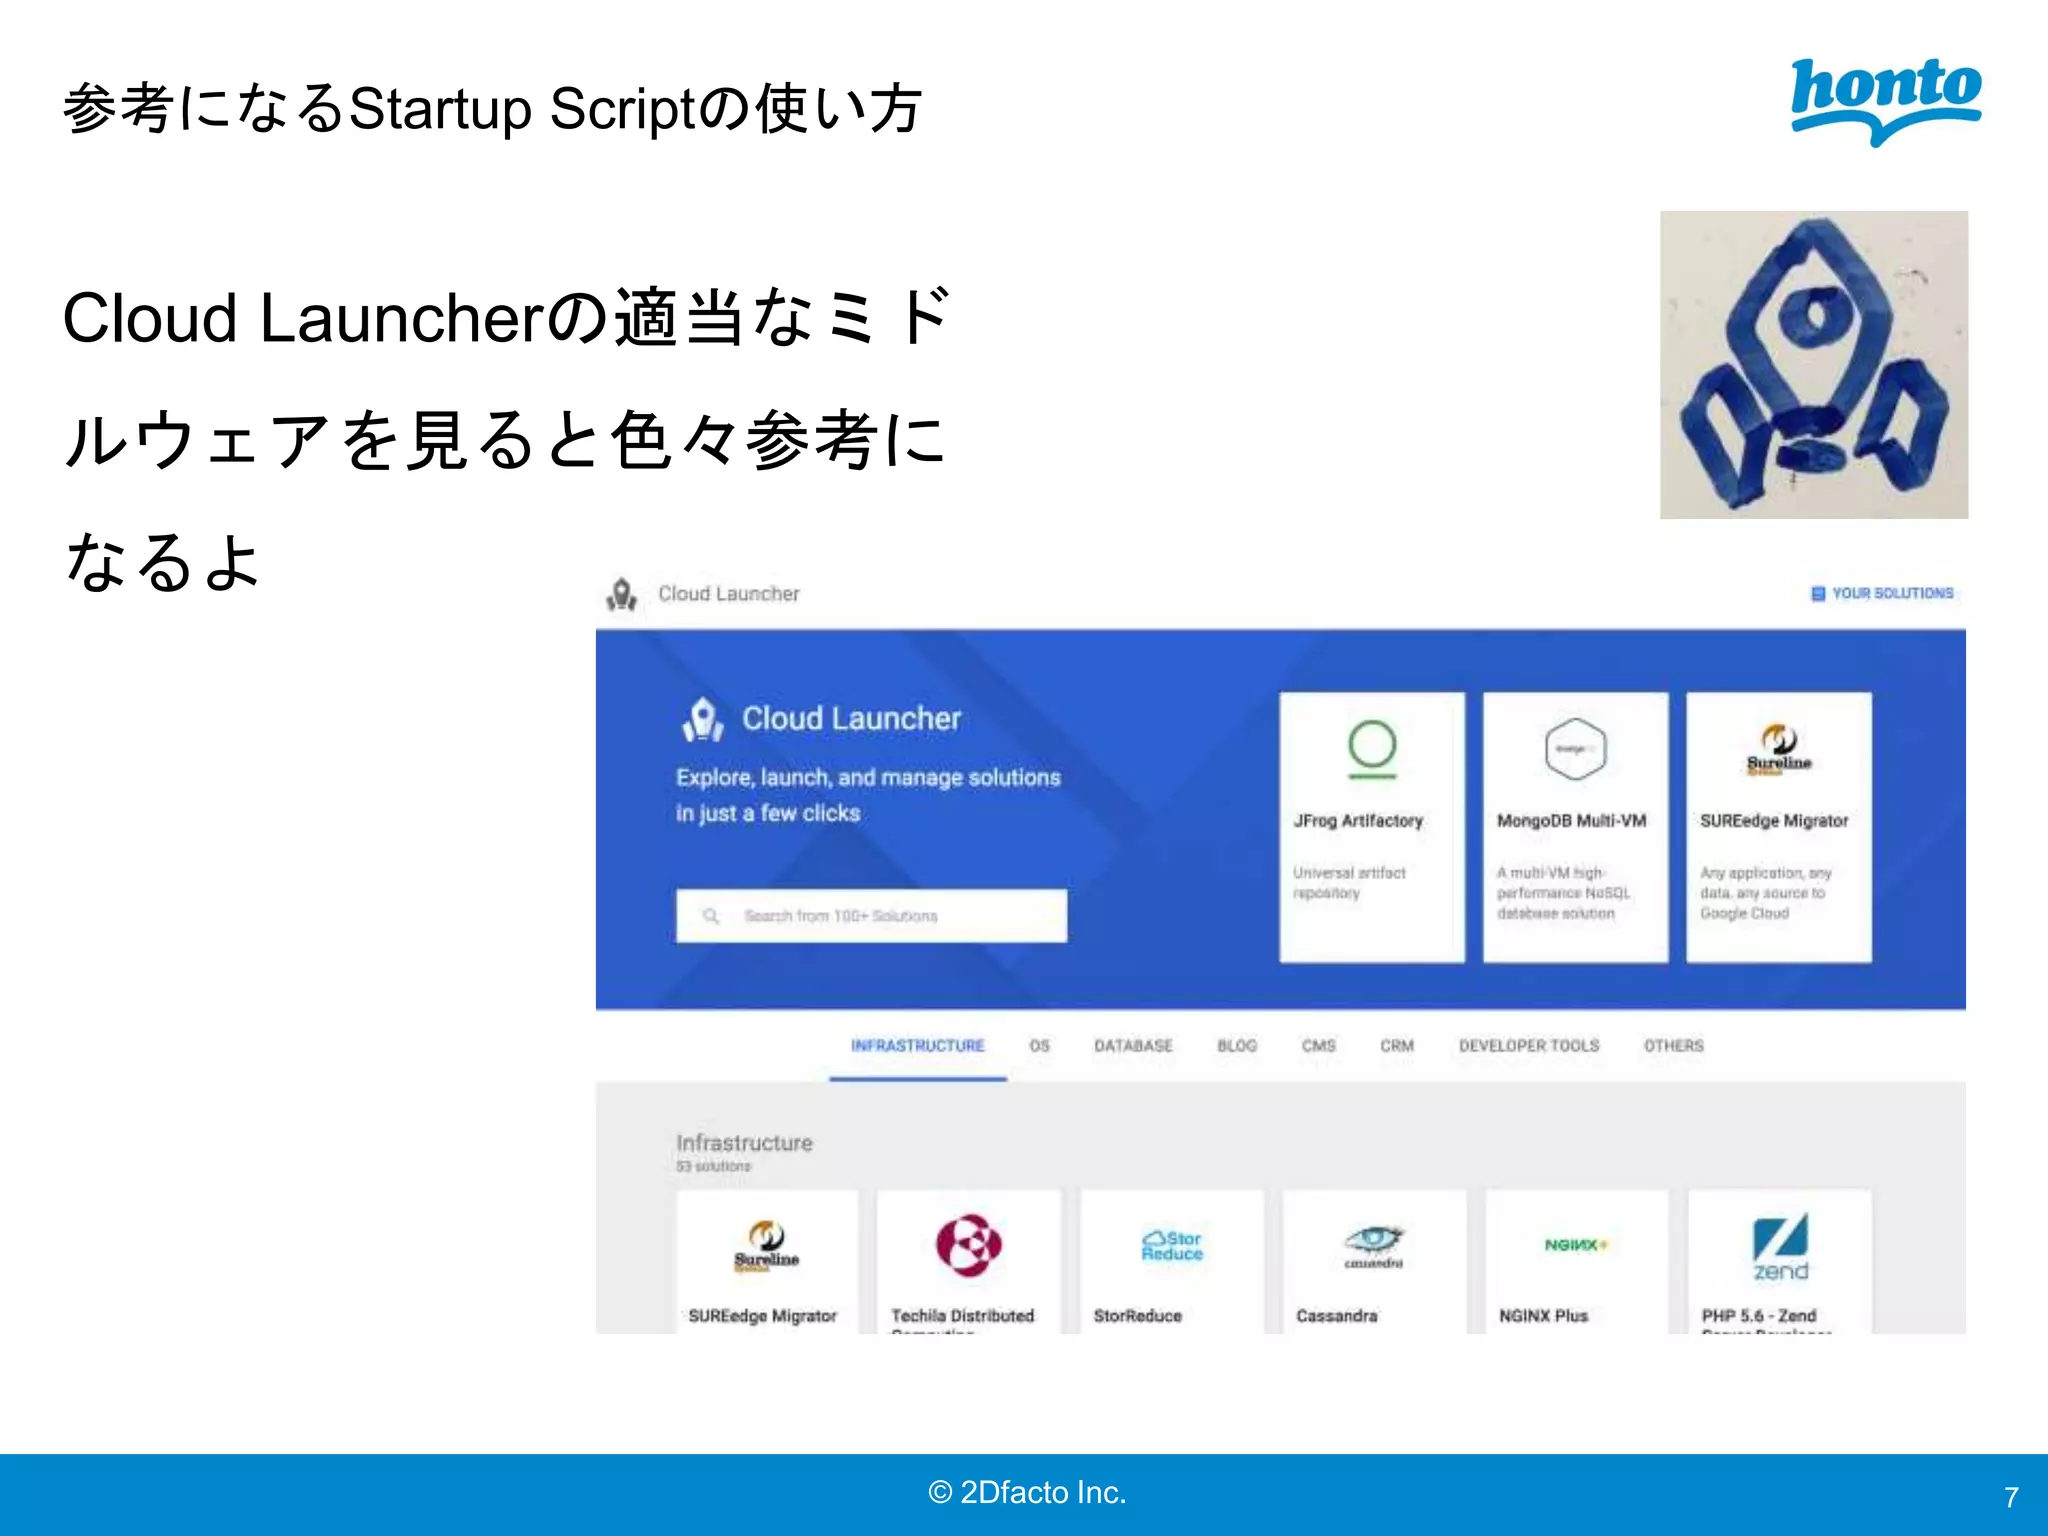The width and height of the screenshot is (2048, 1536).
Task: Click the Techila red circular logo
Action: tap(969, 1245)
